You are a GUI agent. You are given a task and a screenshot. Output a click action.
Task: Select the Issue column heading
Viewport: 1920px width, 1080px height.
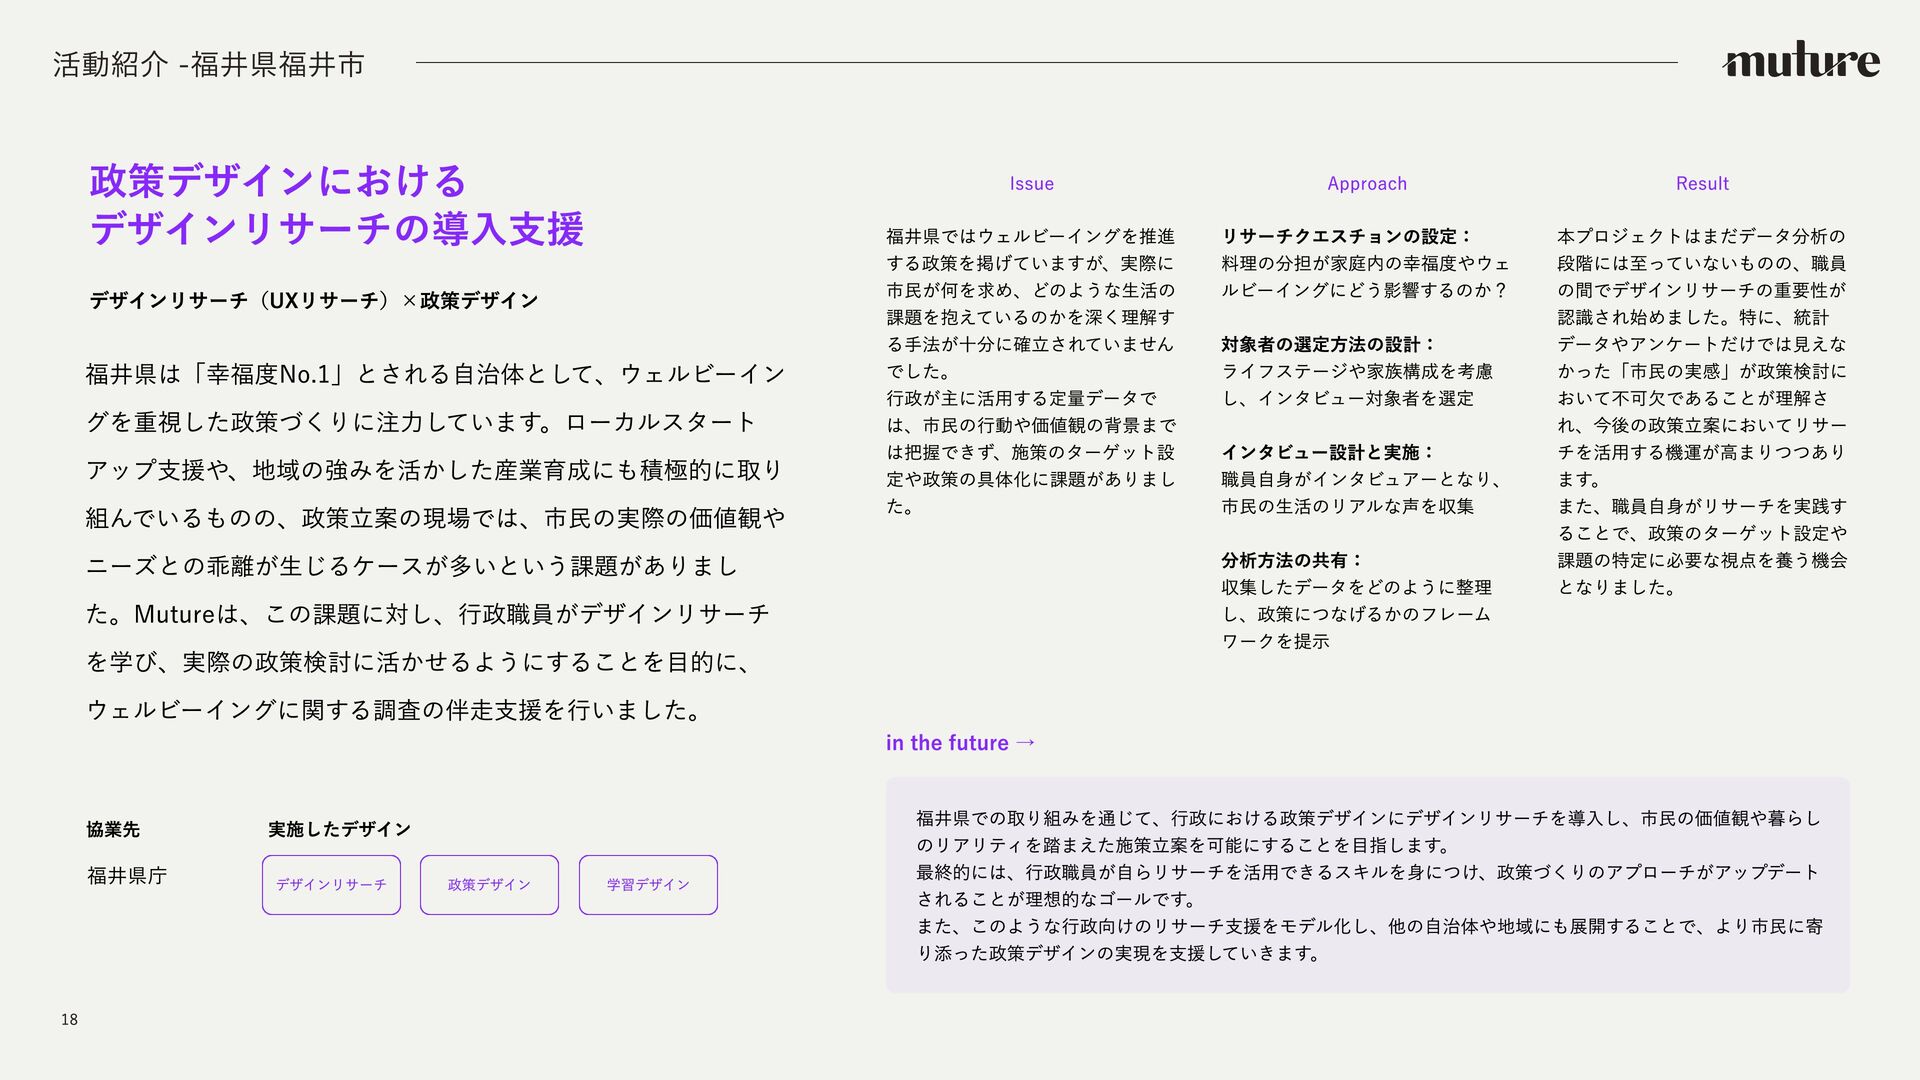point(1031,184)
